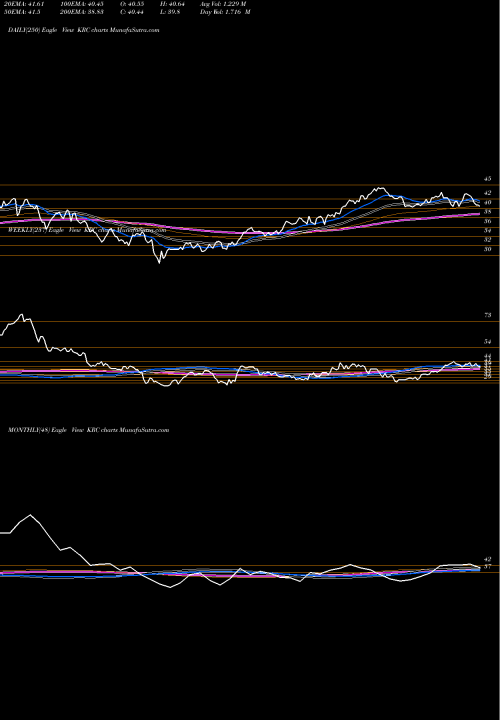The image size is (500, 720).
Task: Select the low price 'L:' readout
Action: pos(170,12)
